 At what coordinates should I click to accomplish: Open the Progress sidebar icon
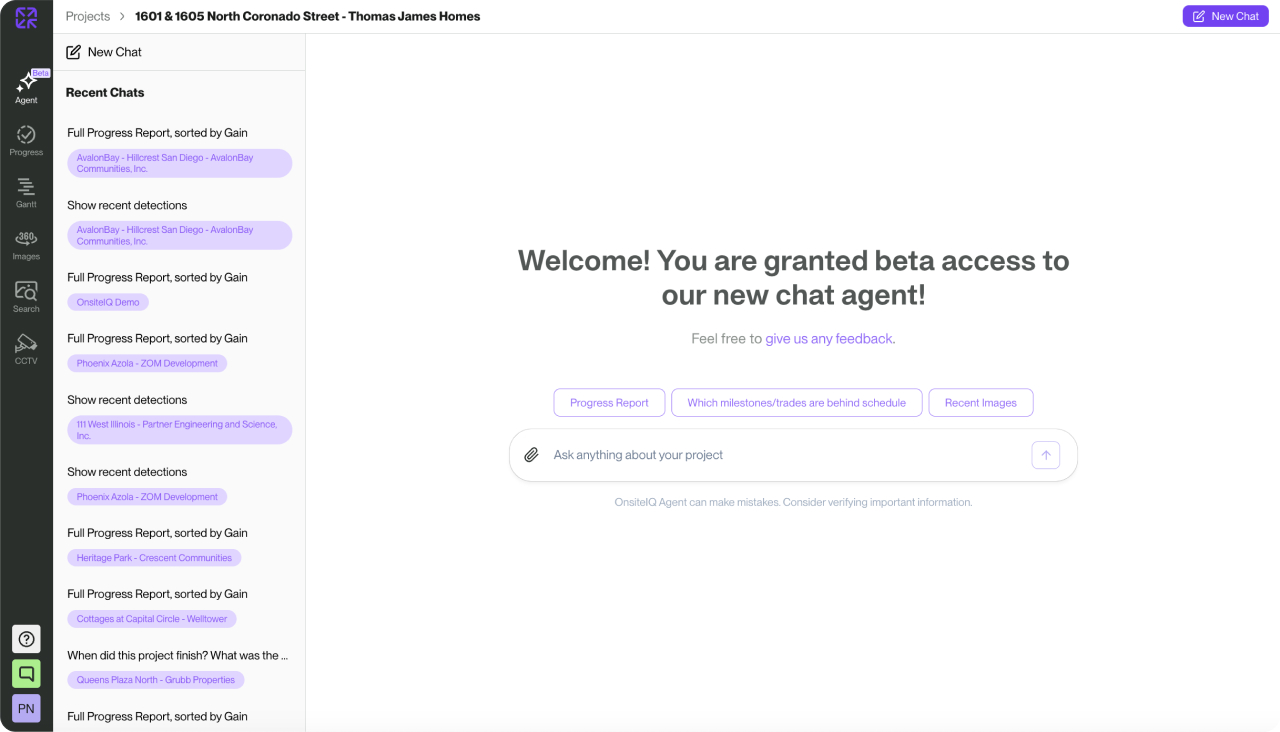click(26, 141)
